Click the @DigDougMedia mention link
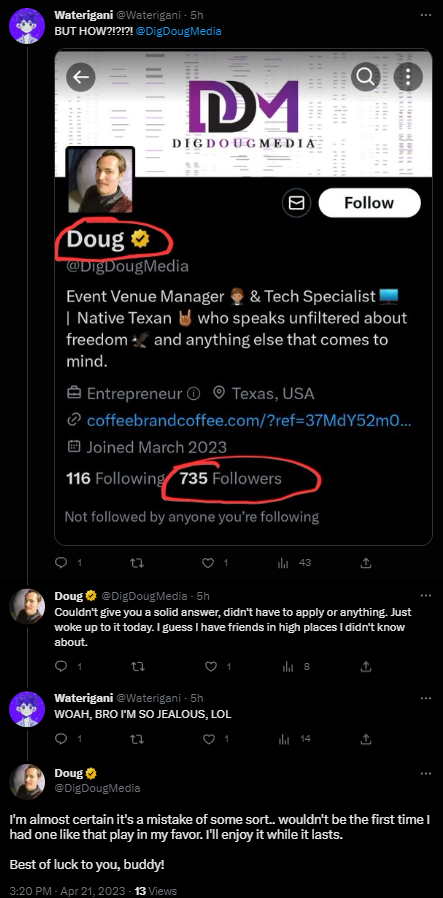The height and width of the screenshot is (898, 443). pyautogui.click(x=179, y=31)
